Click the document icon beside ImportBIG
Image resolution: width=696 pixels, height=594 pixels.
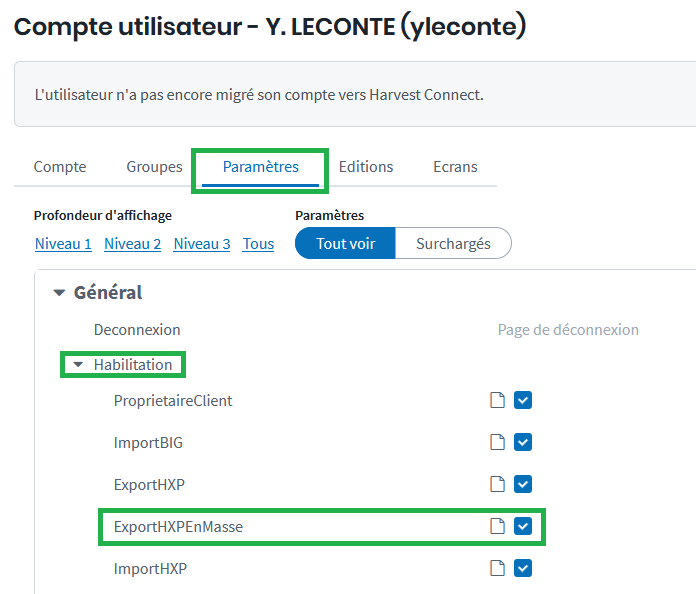497,443
